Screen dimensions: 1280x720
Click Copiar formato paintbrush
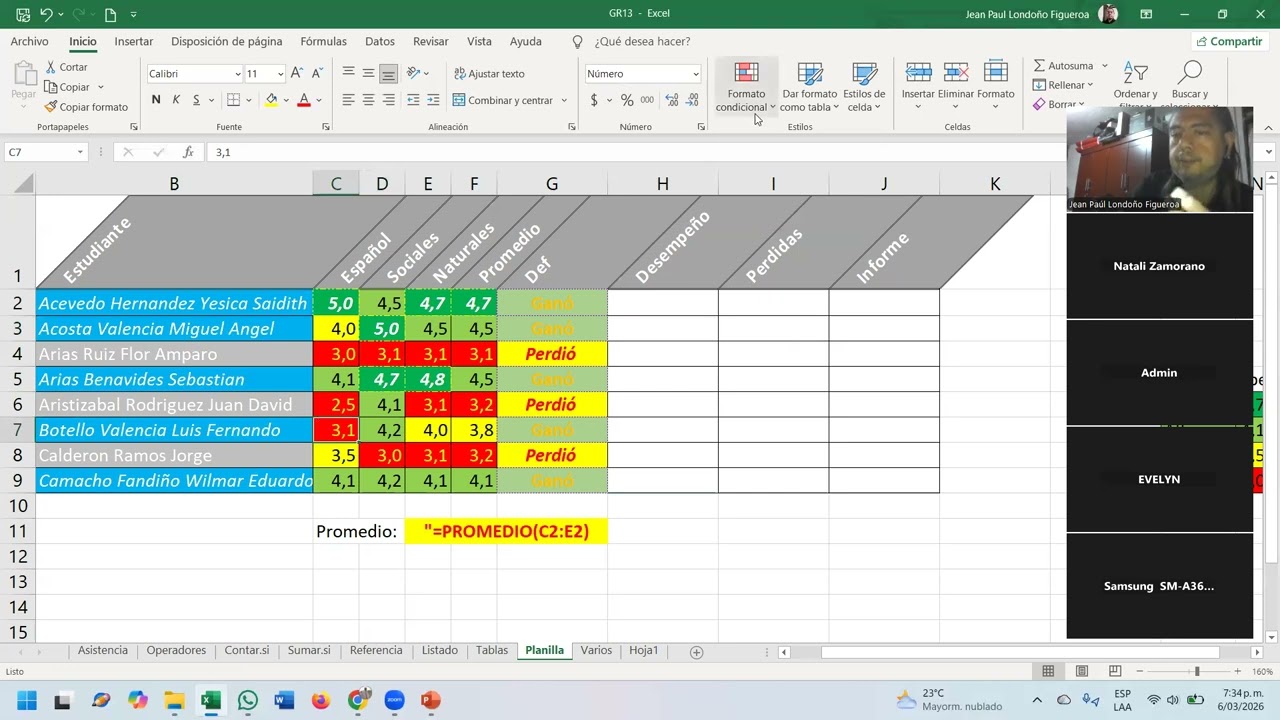point(86,107)
